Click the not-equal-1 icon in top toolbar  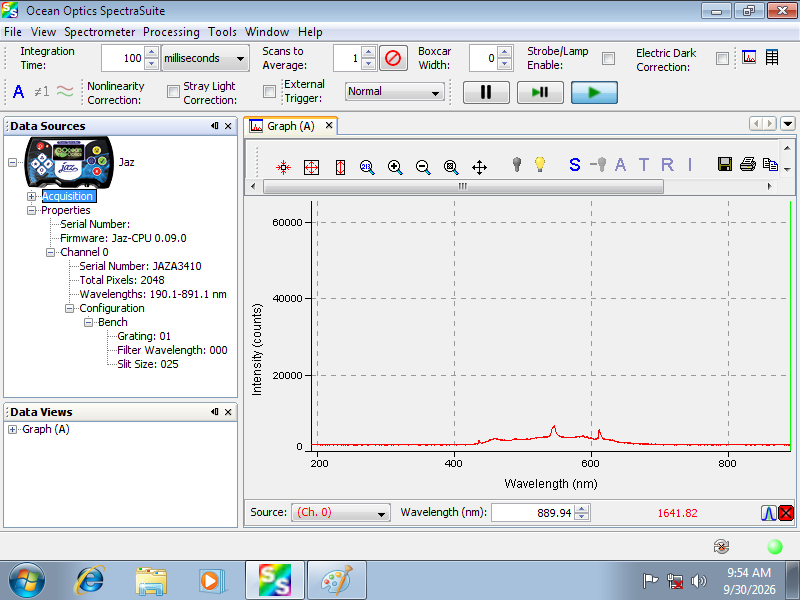(x=42, y=92)
